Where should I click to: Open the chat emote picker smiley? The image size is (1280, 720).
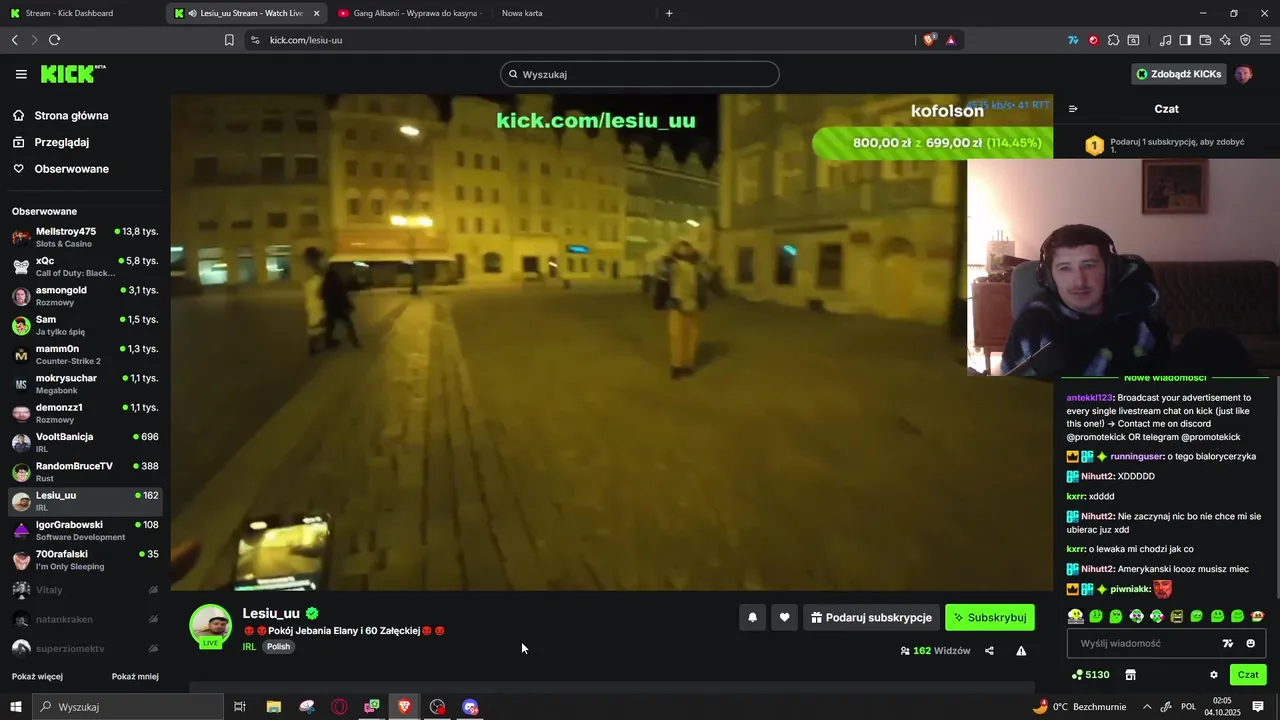1250,643
